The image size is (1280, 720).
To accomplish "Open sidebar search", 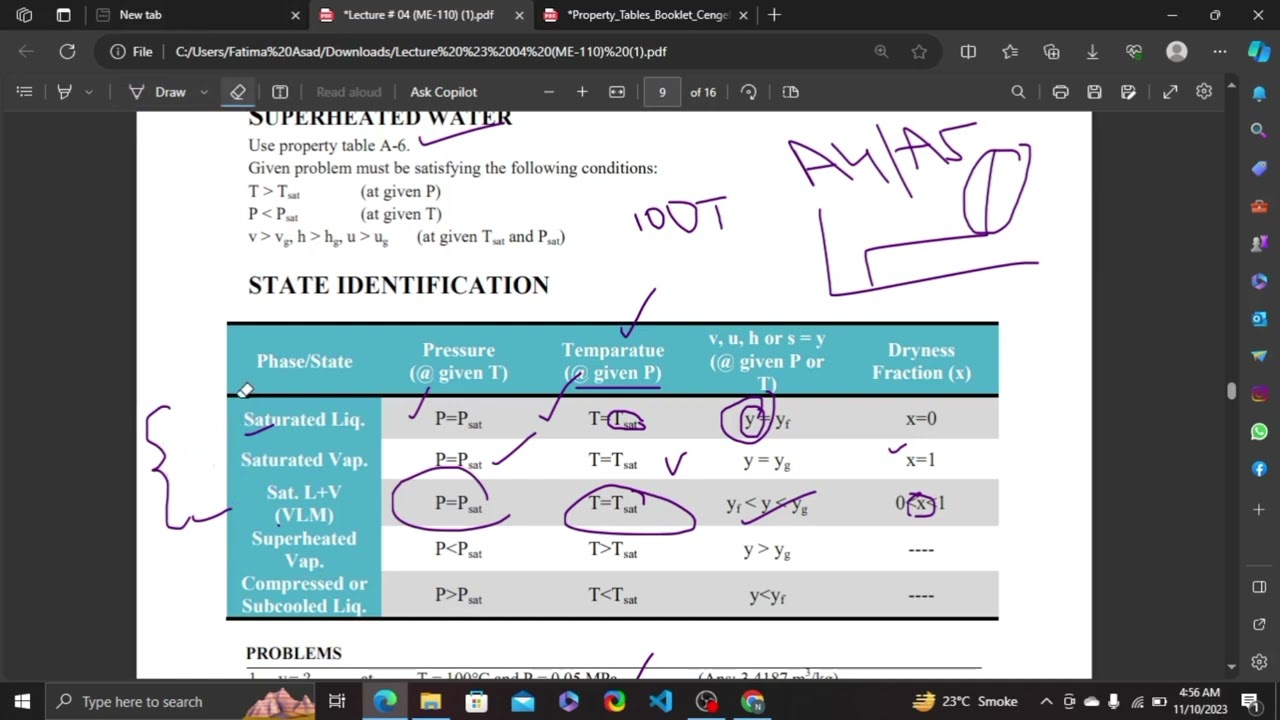I will pos(1259,130).
